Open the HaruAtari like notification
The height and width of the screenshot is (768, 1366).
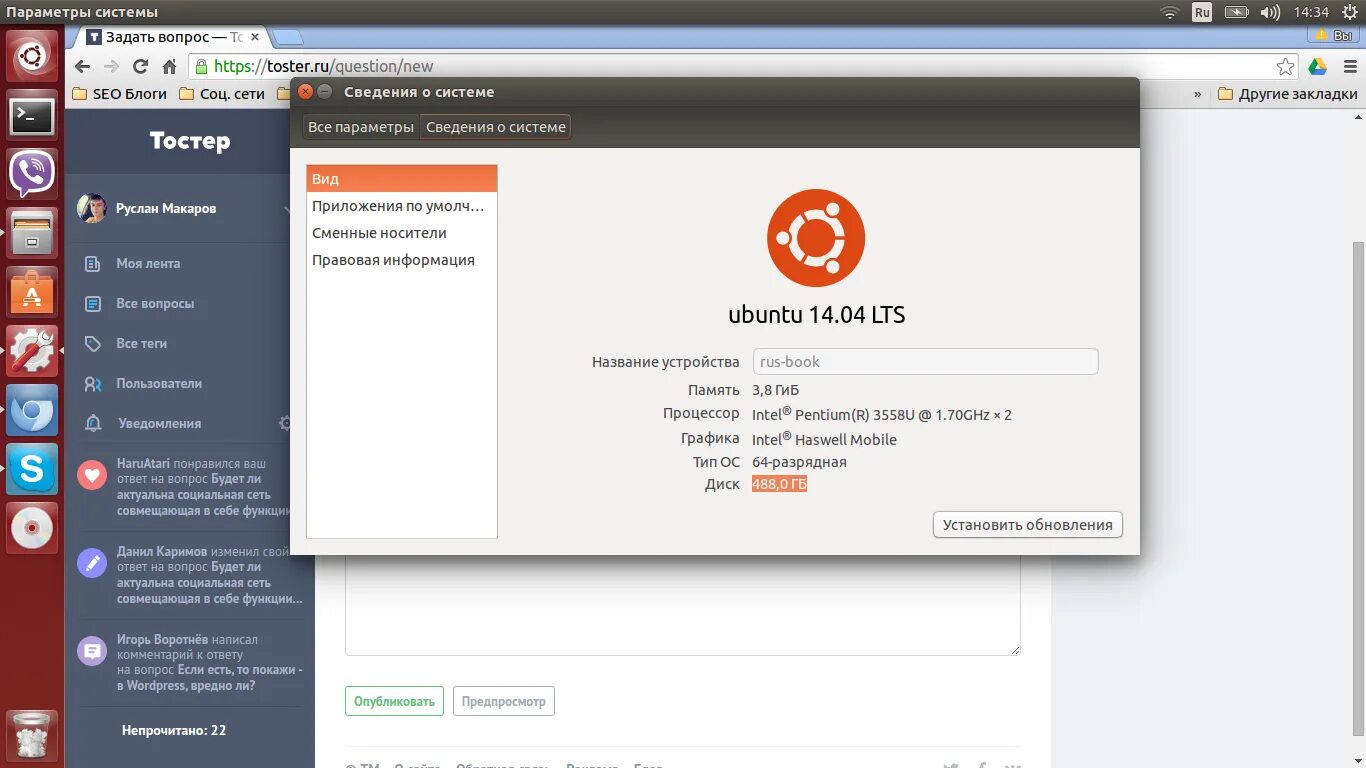(190, 487)
